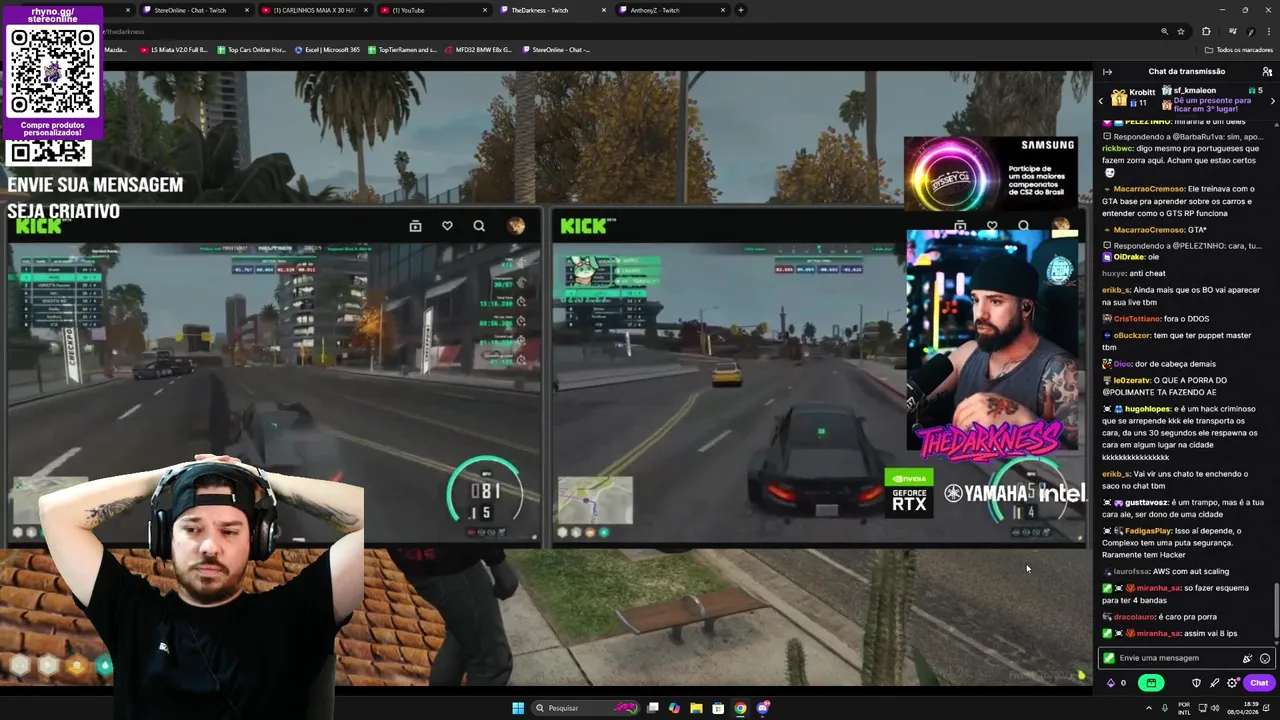Open the Bits cheer icon in chat input
The image size is (1280, 720).
[1247, 658]
